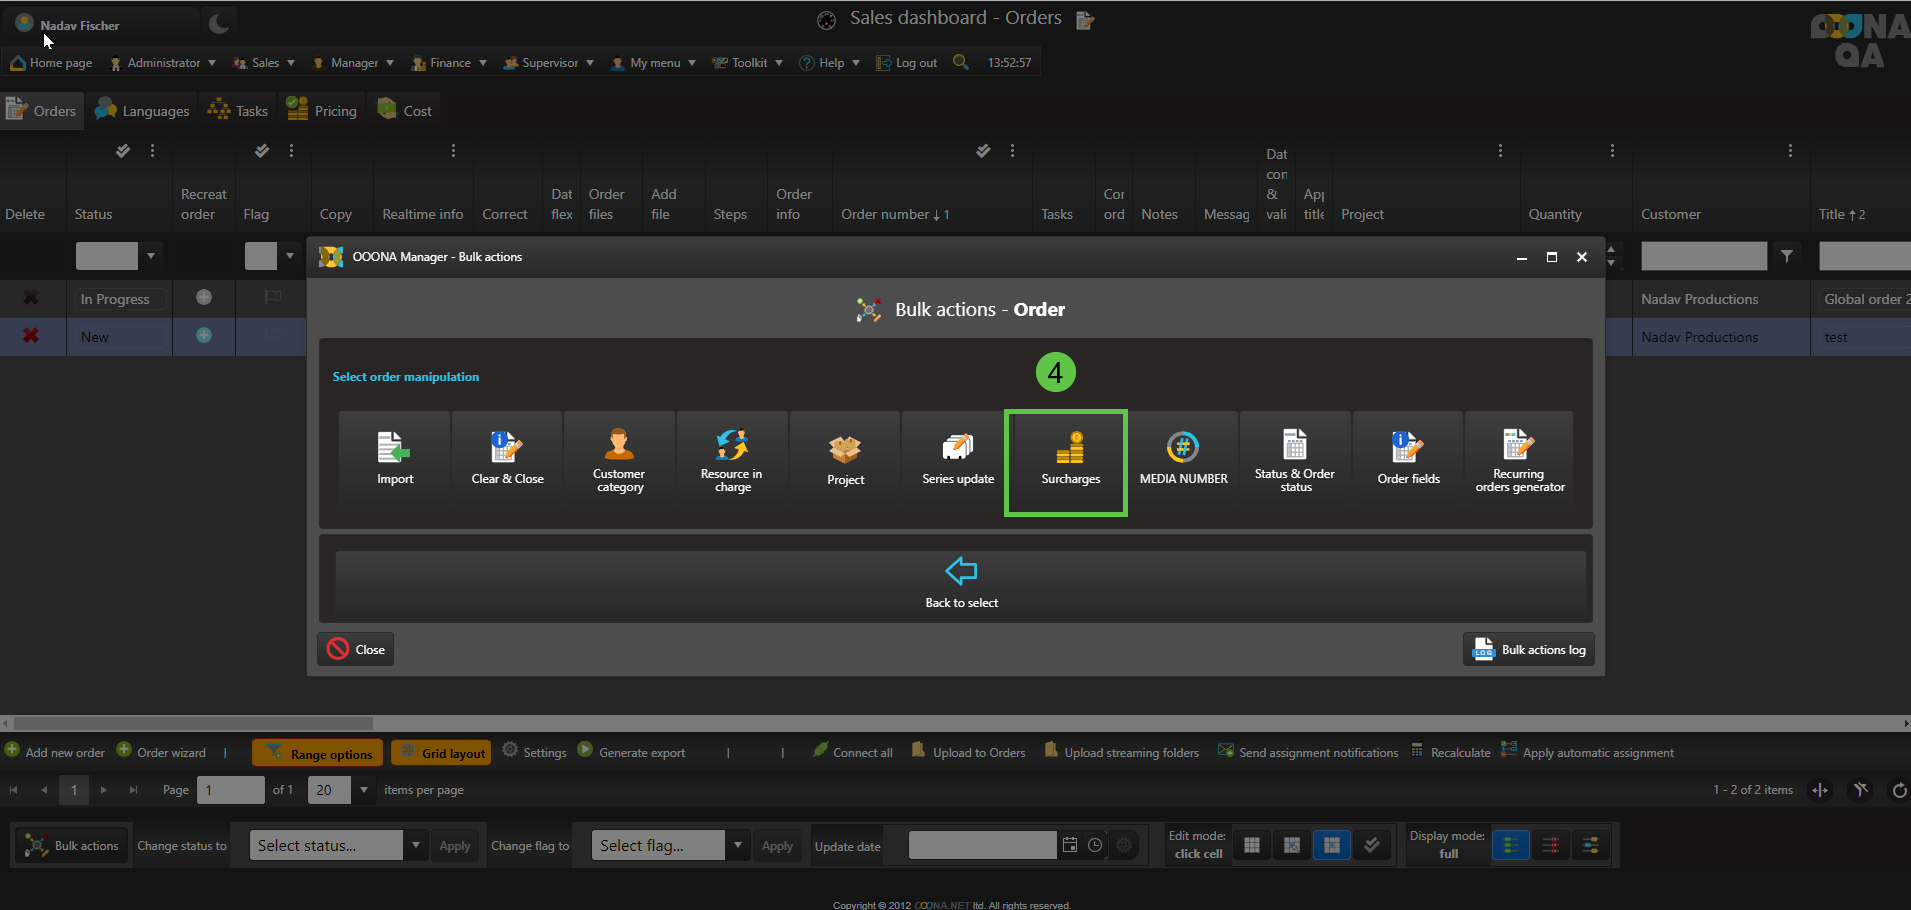Image resolution: width=1911 pixels, height=910 pixels.
Task: Click the horizontal scrollbar of the grid
Action: point(193,723)
